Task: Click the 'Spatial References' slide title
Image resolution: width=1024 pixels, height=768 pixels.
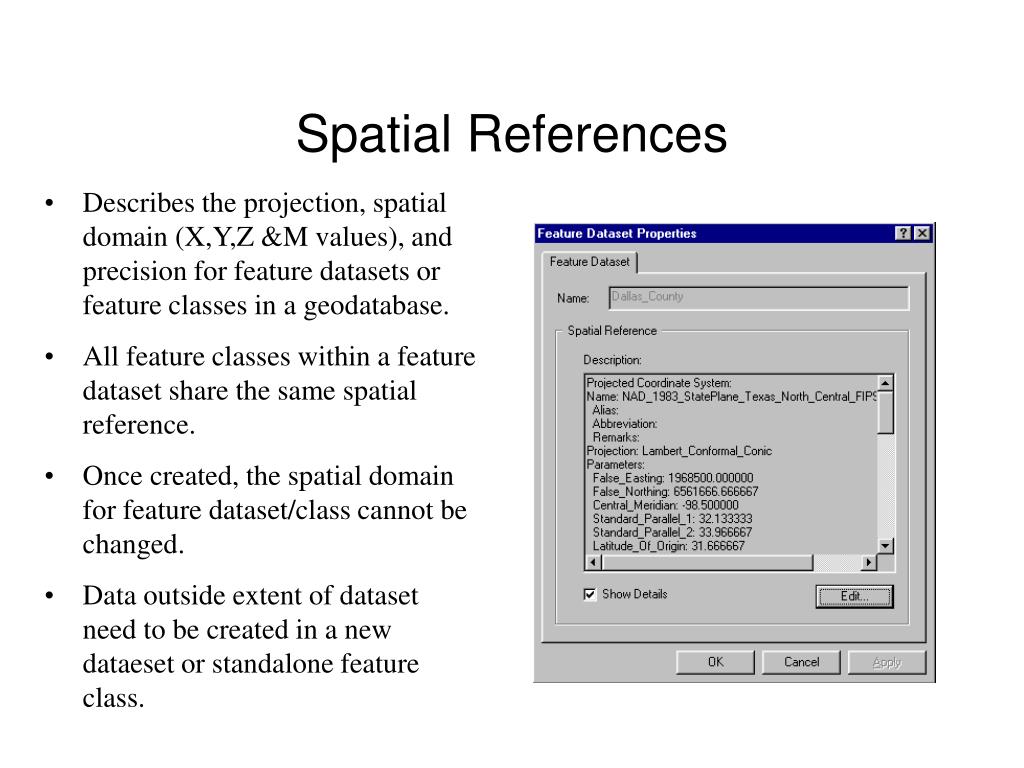Action: tap(511, 135)
